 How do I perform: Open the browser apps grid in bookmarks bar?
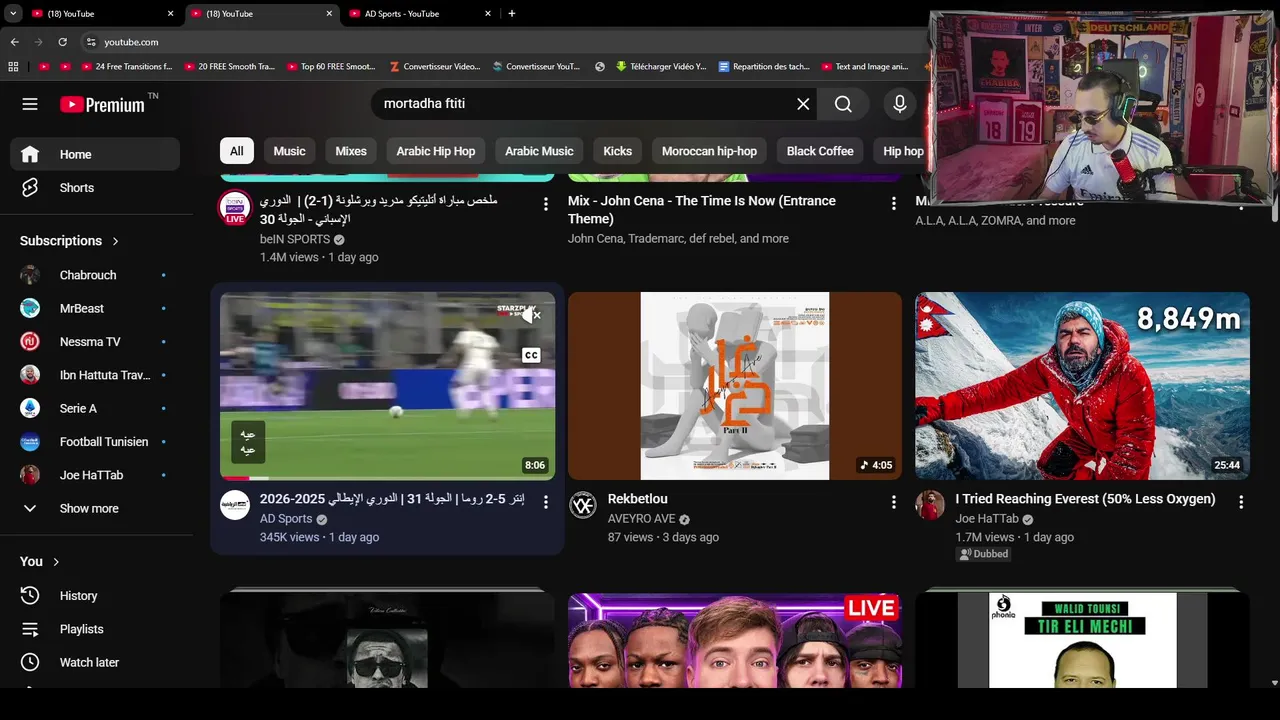tap(13, 67)
